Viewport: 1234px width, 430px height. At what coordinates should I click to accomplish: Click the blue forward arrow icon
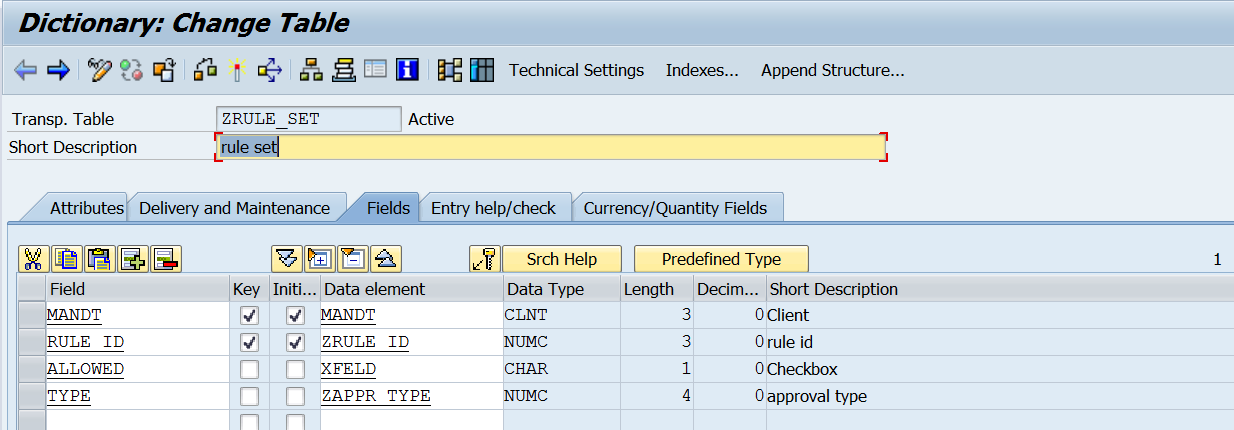pyautogui.click(x=58, y=70)
